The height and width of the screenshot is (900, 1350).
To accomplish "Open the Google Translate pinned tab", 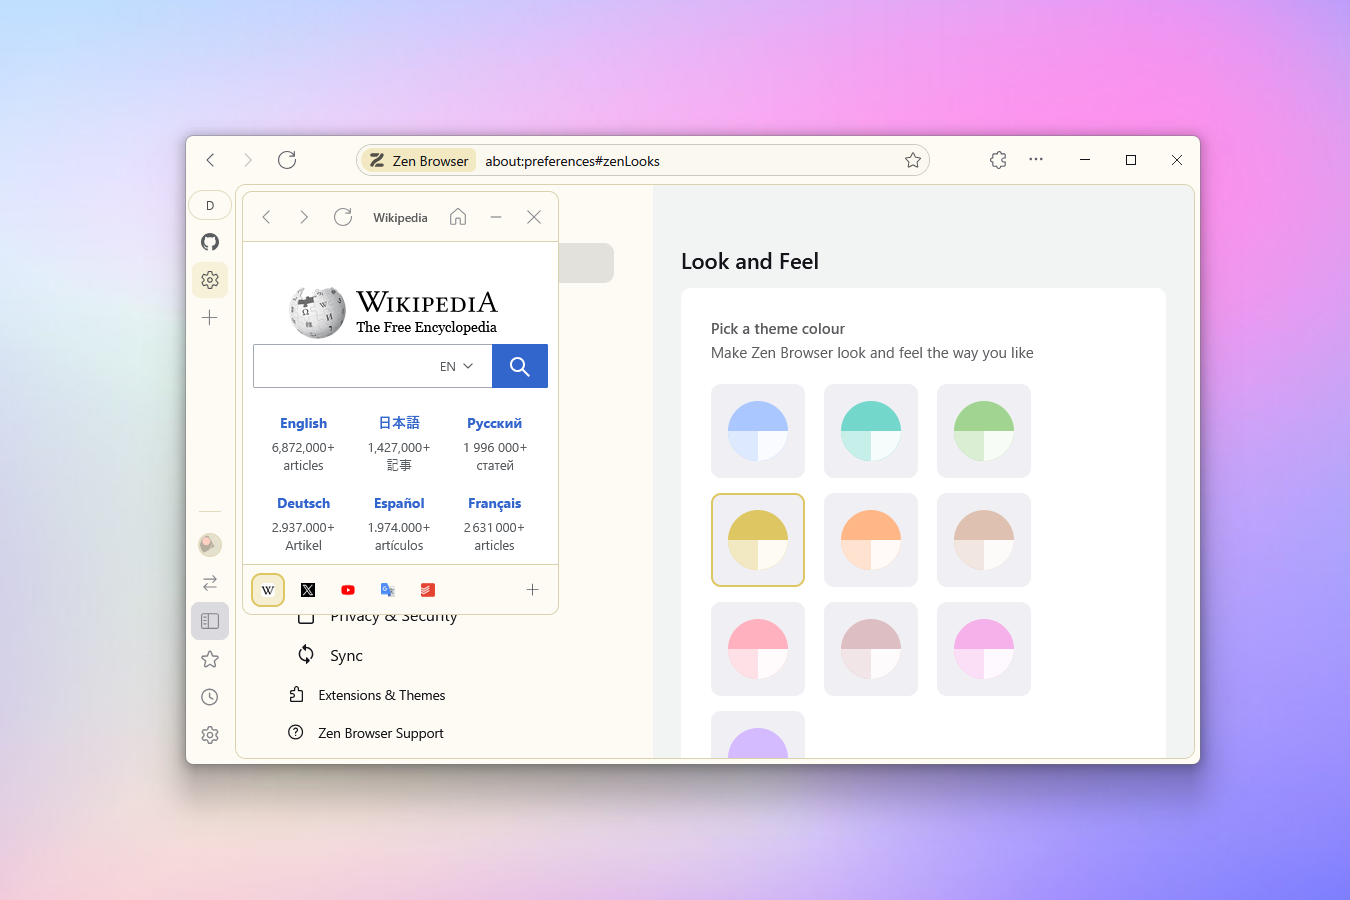I will (x=387, y=590).
